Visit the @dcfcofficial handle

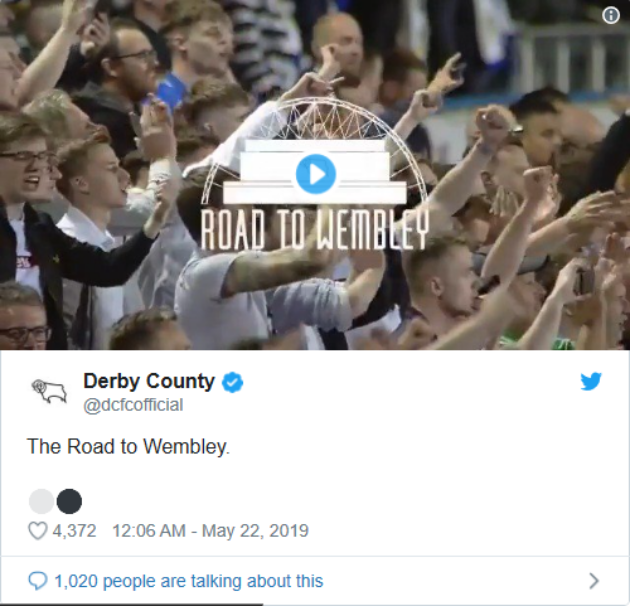pos(133,405)
